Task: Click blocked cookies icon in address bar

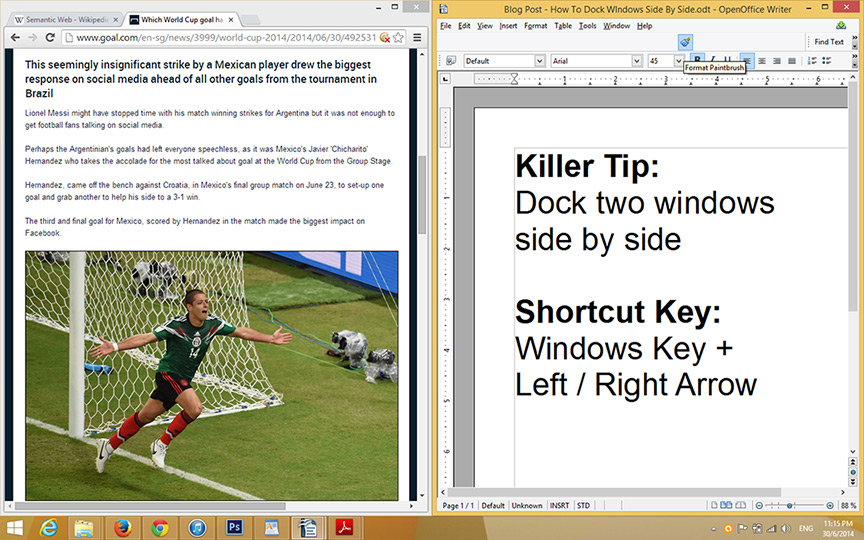Action: (385, 37)
